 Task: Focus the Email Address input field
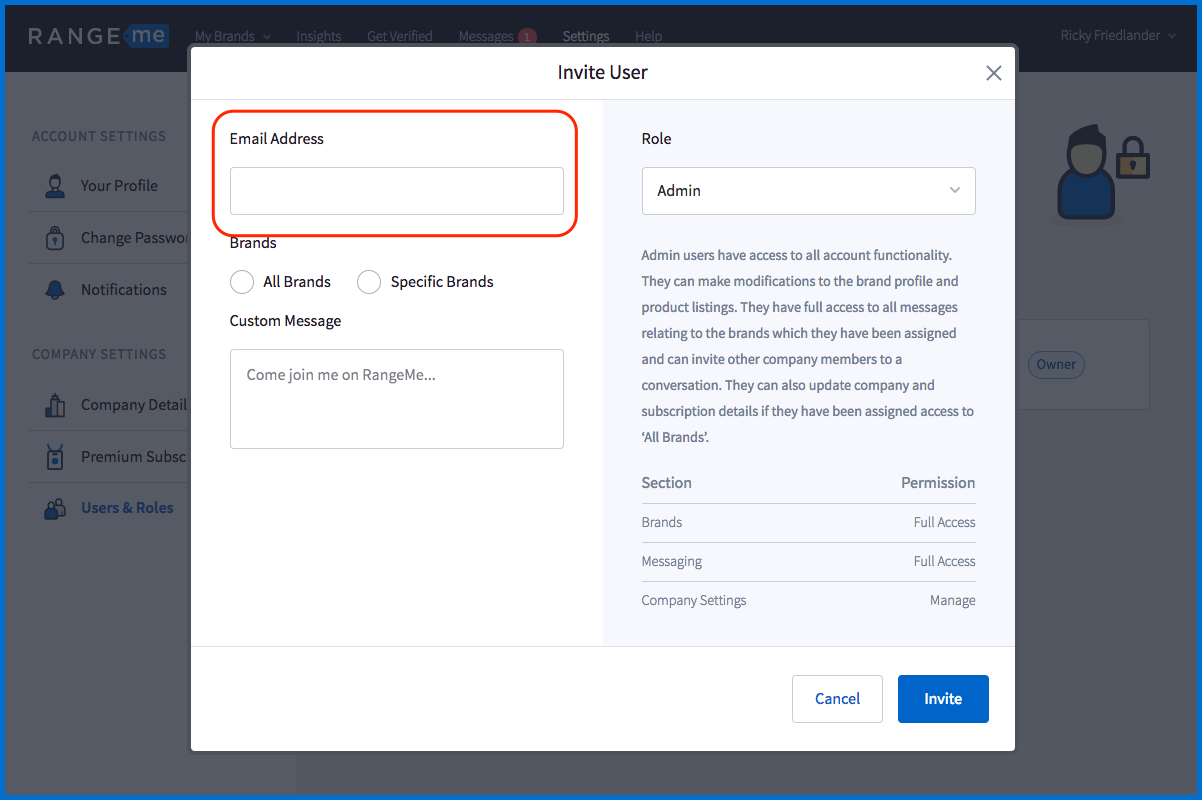tap(397, 191)
